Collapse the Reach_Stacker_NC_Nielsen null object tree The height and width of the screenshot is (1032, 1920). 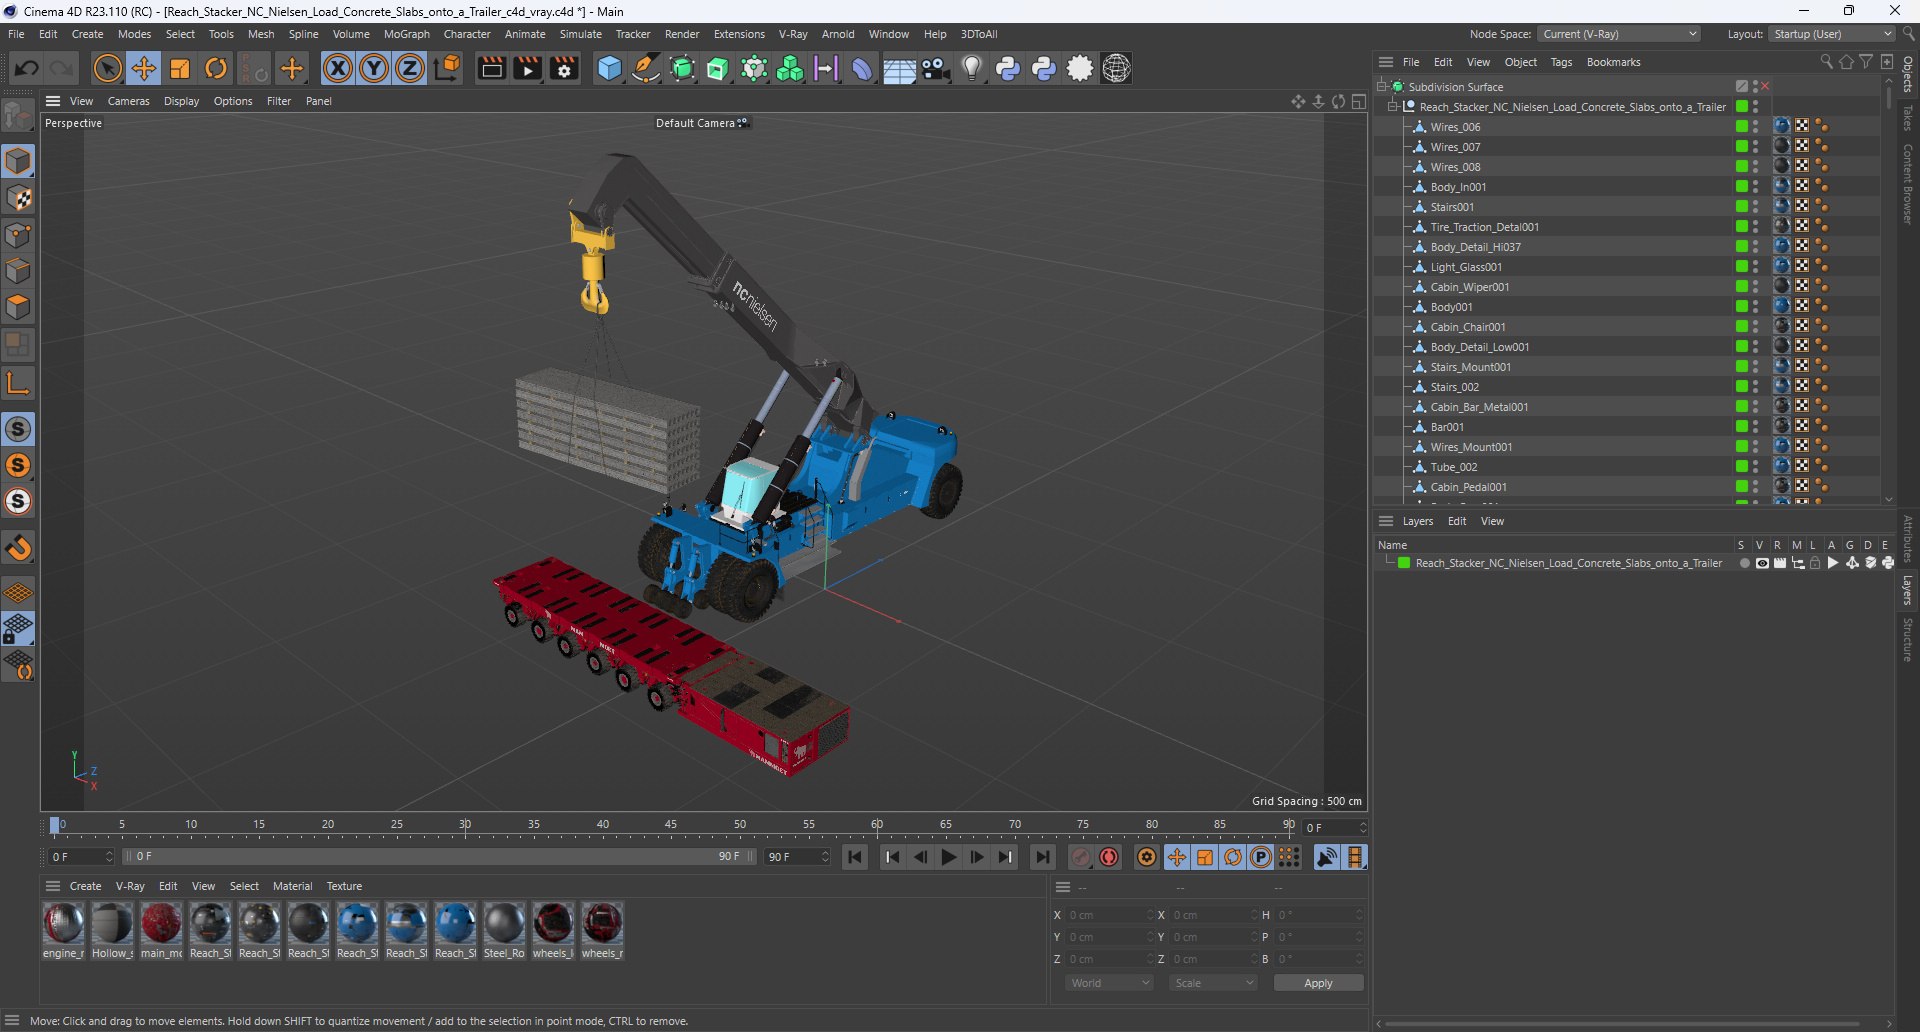1392,106
